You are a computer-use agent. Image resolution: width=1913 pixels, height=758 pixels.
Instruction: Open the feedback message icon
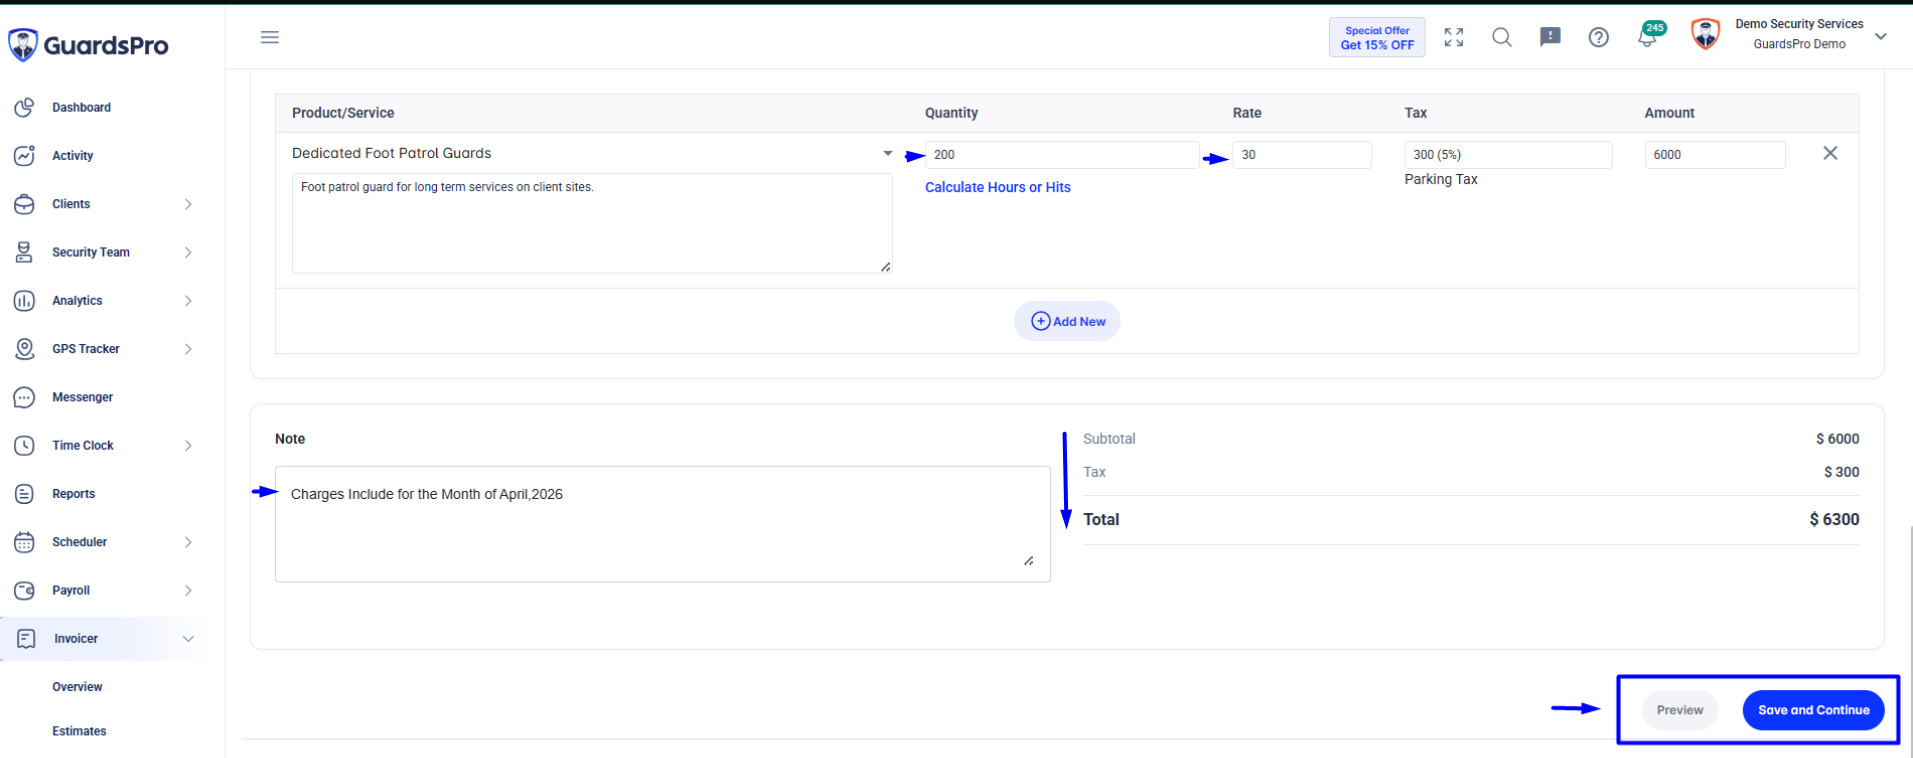pyautogui.click(x=1550, y=37)
